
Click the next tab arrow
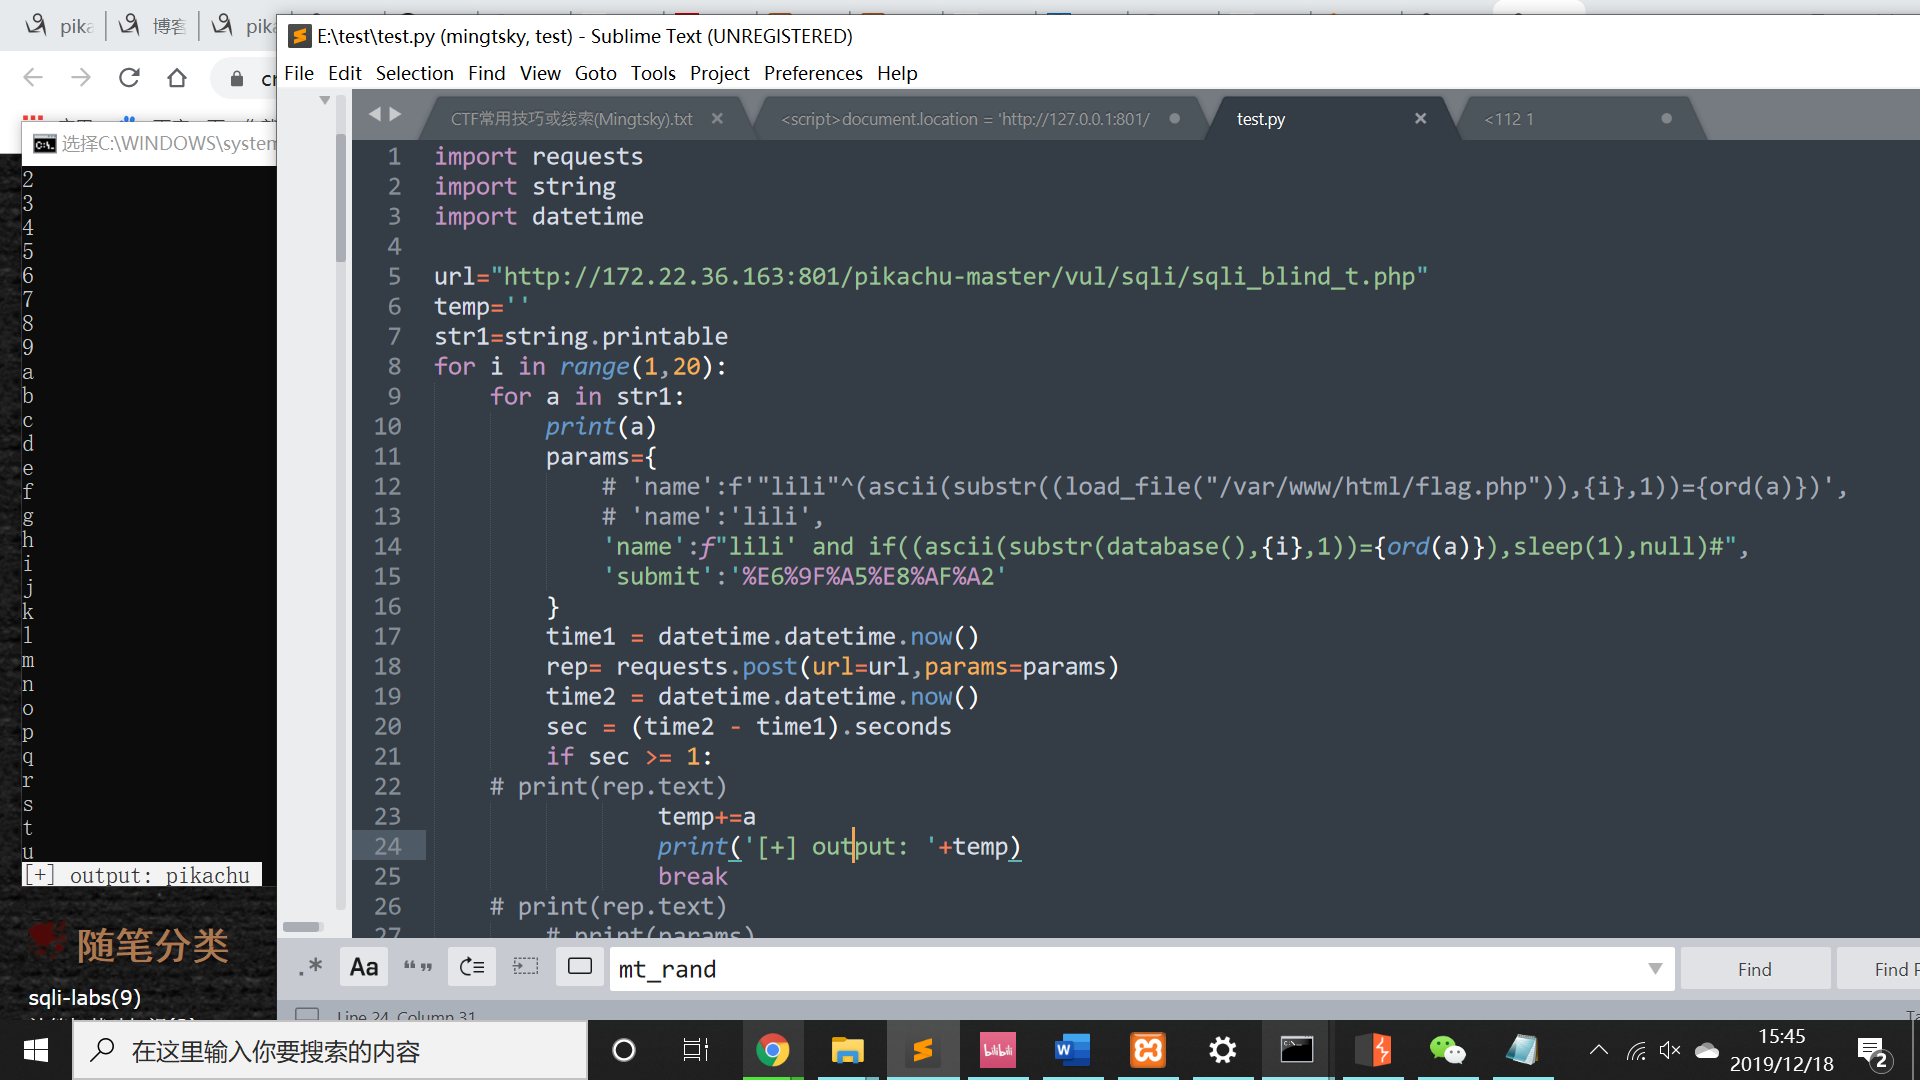(x=396, y=114)
